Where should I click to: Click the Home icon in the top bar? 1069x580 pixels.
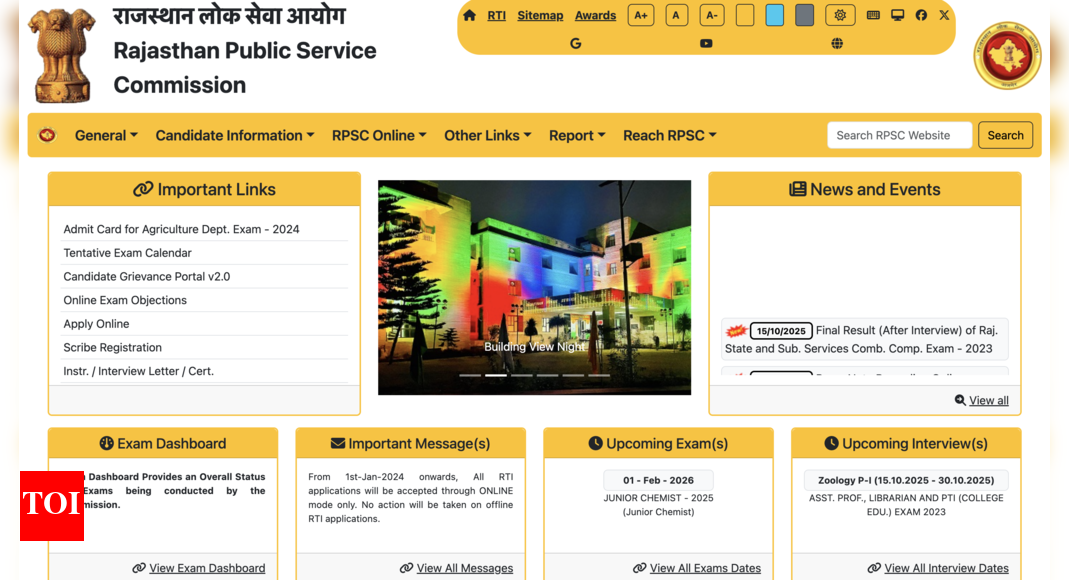(x=468, y=15)
